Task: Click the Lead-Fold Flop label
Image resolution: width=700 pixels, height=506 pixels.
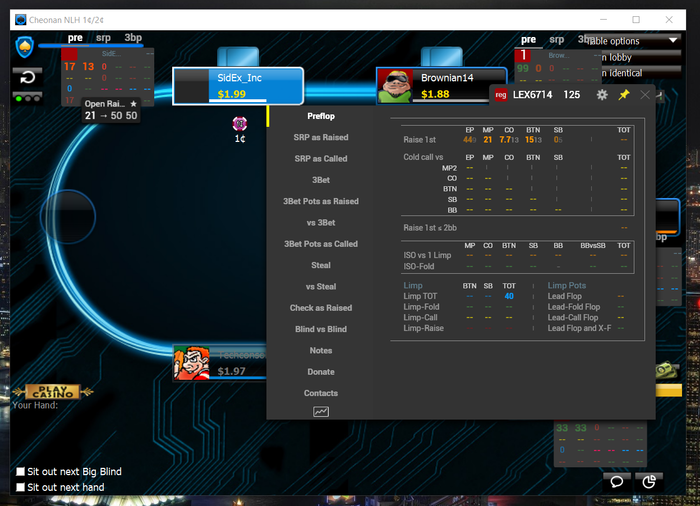Action: [x=574, y=307]
